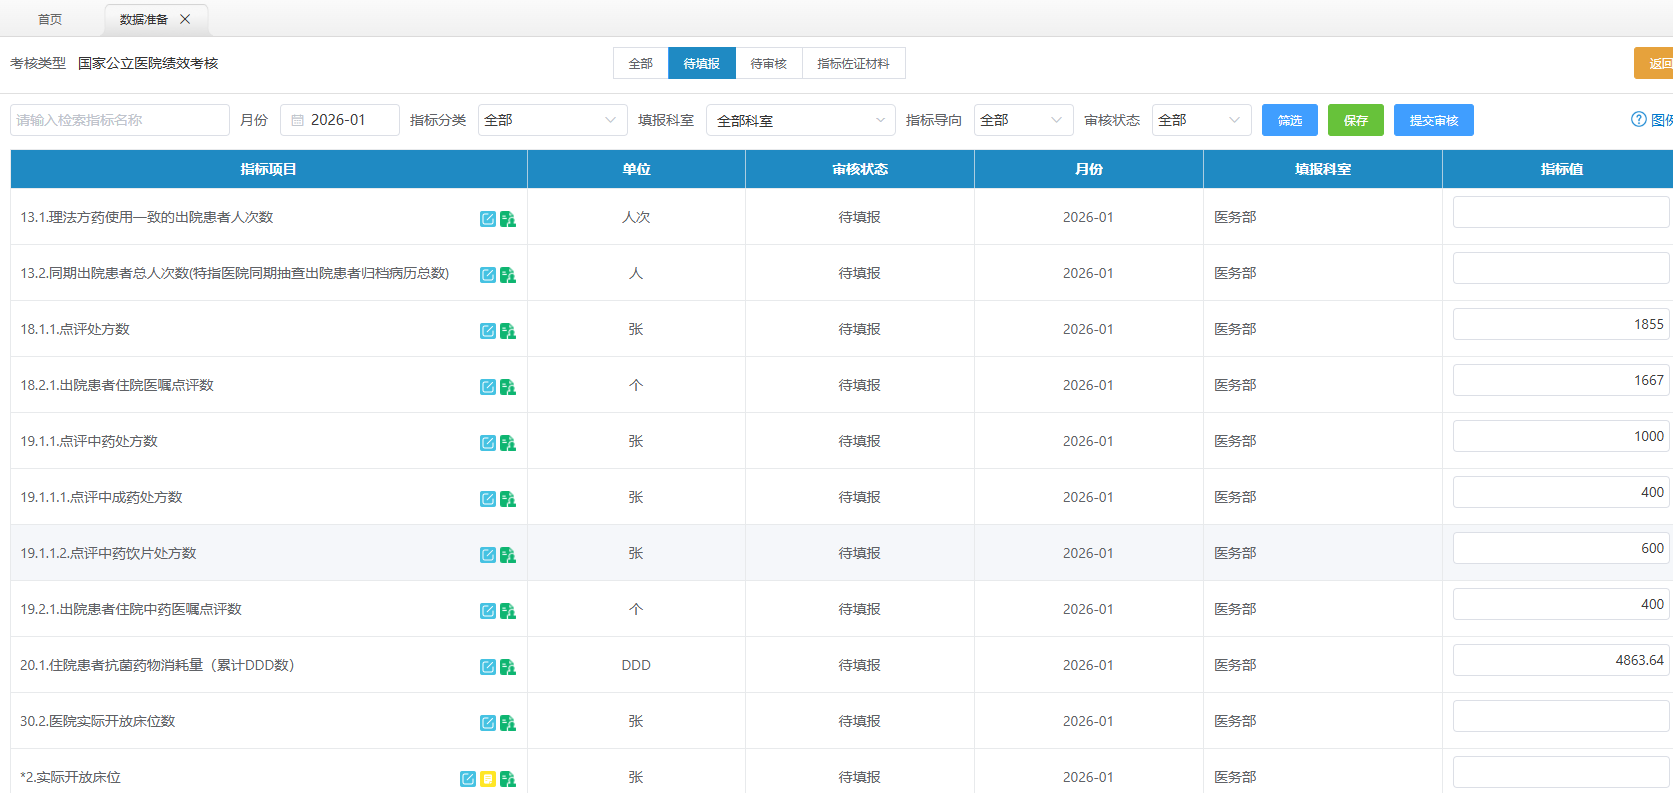Click the 筛选 filter button
This screenshot has width=1673, height=793.
pyautogui.click(x=1289, y=120)
